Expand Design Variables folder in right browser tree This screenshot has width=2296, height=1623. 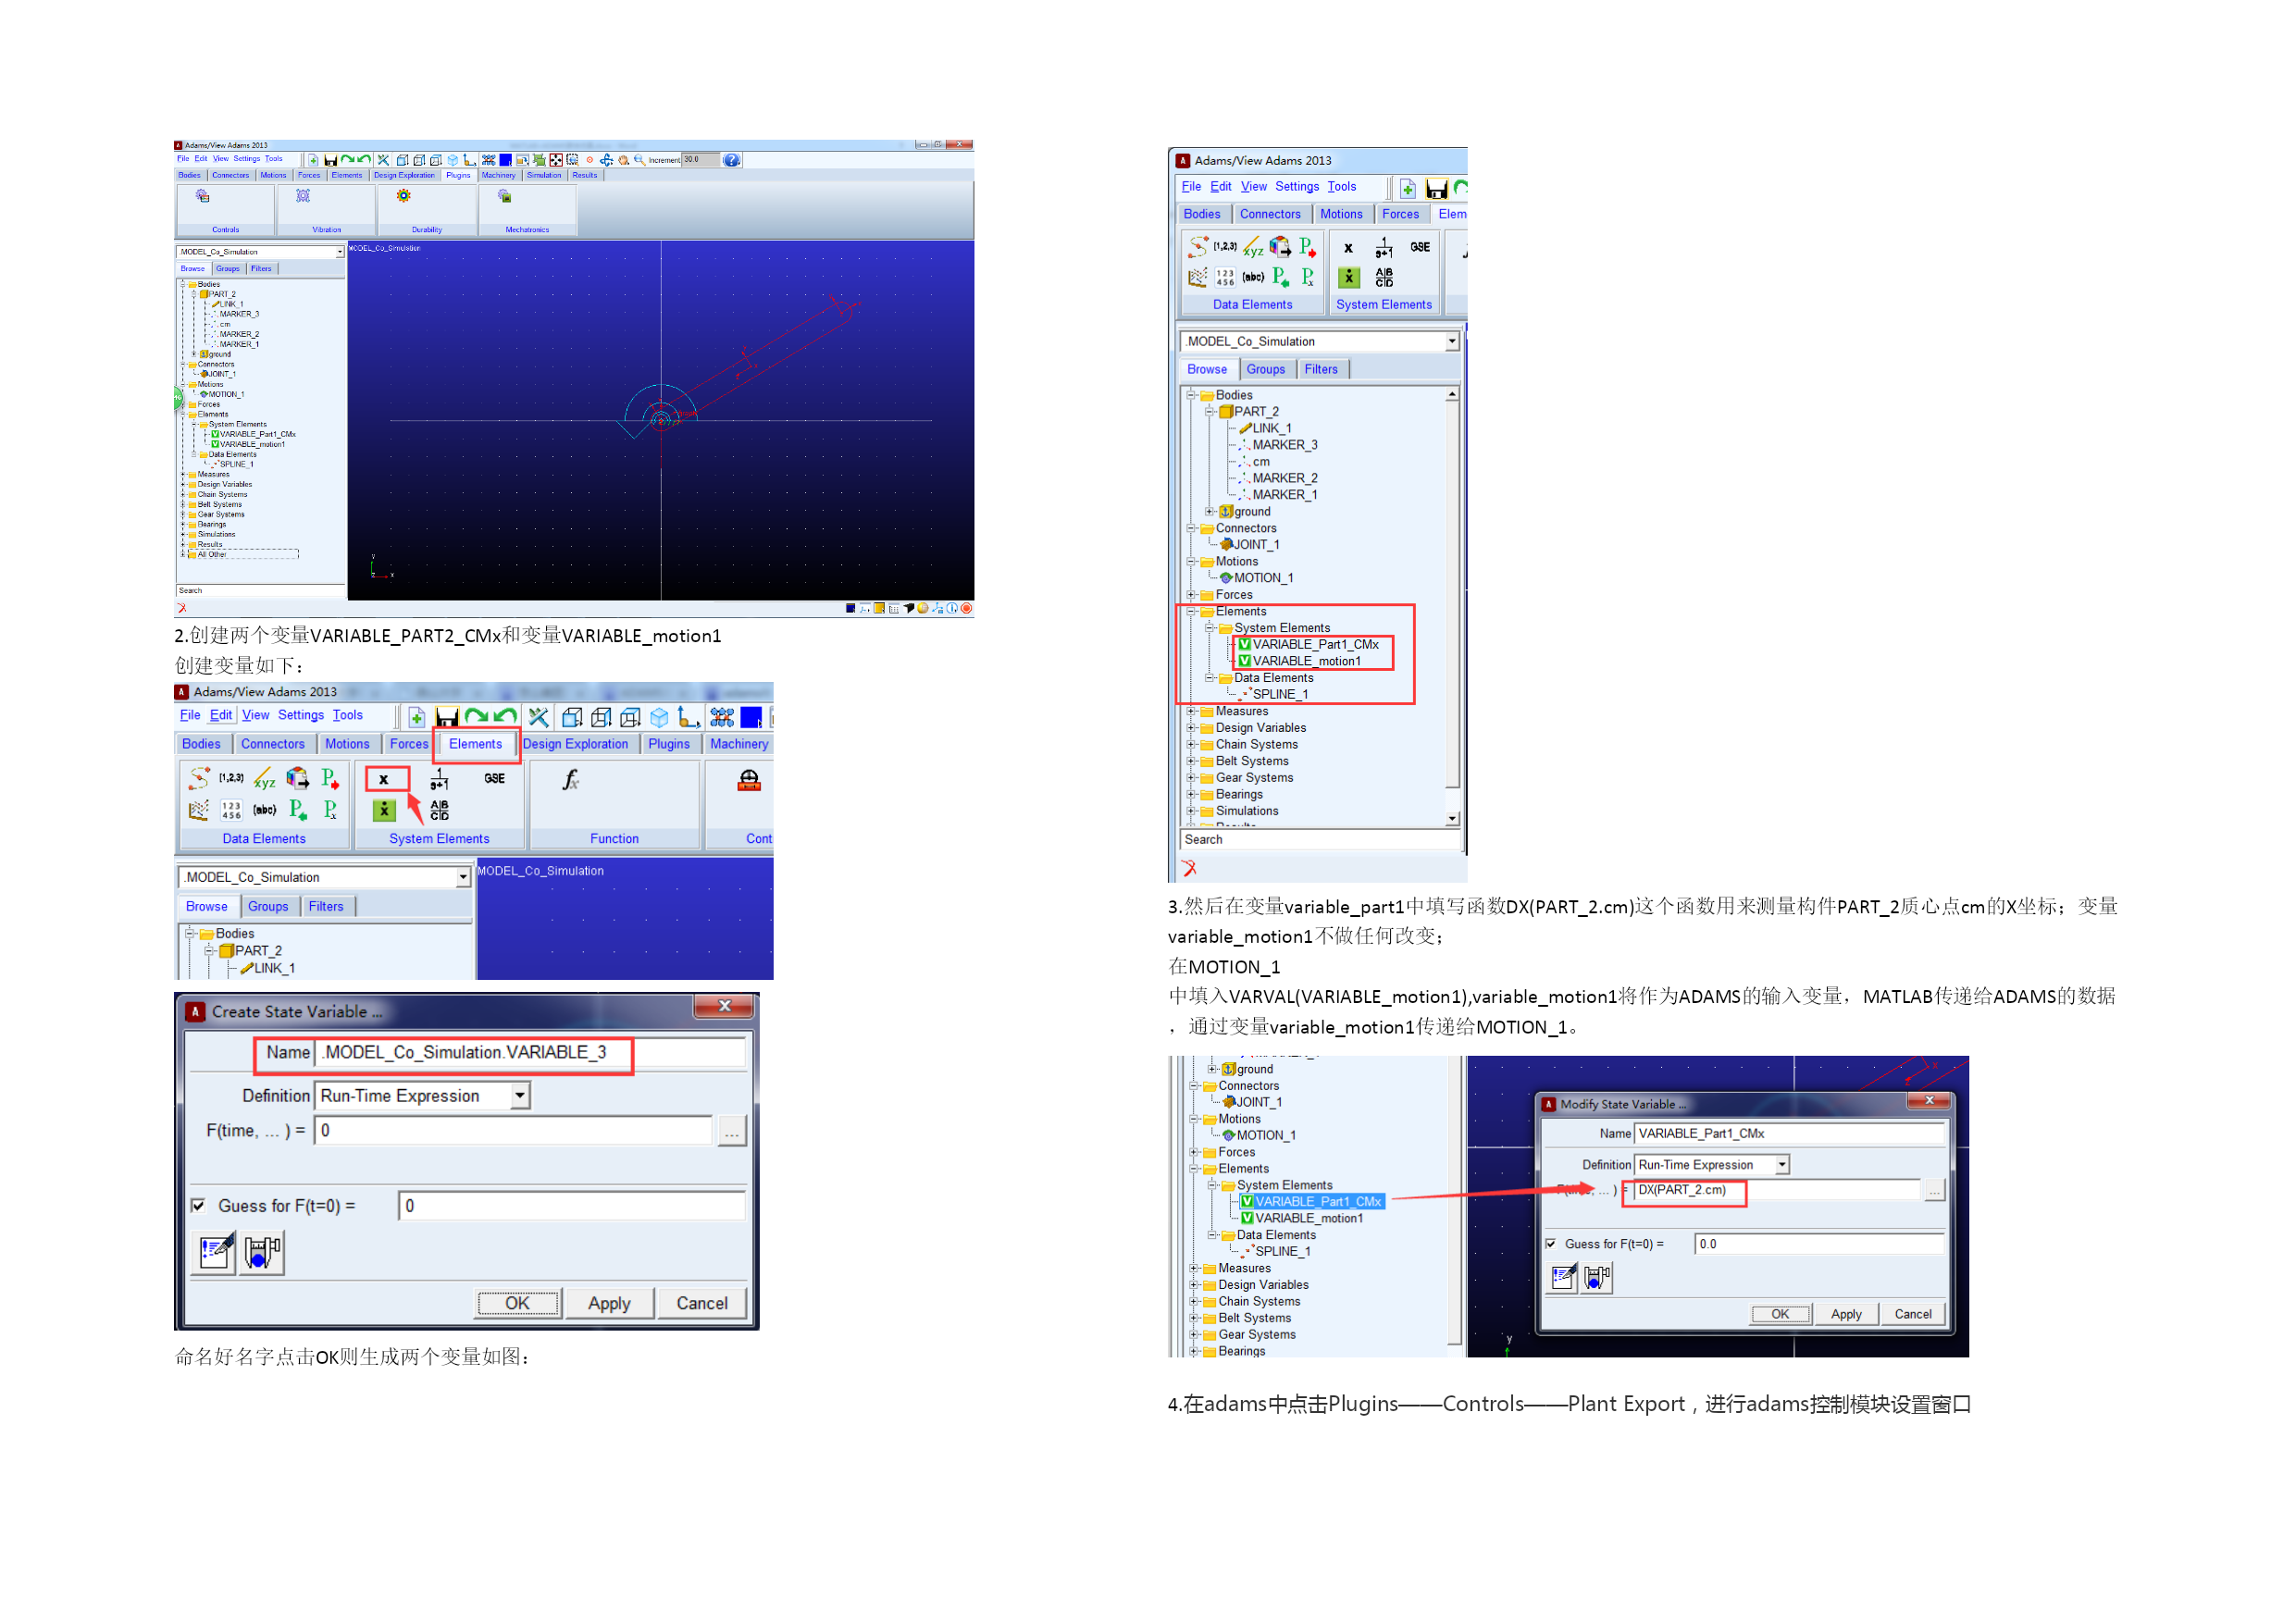[1192, 727]
